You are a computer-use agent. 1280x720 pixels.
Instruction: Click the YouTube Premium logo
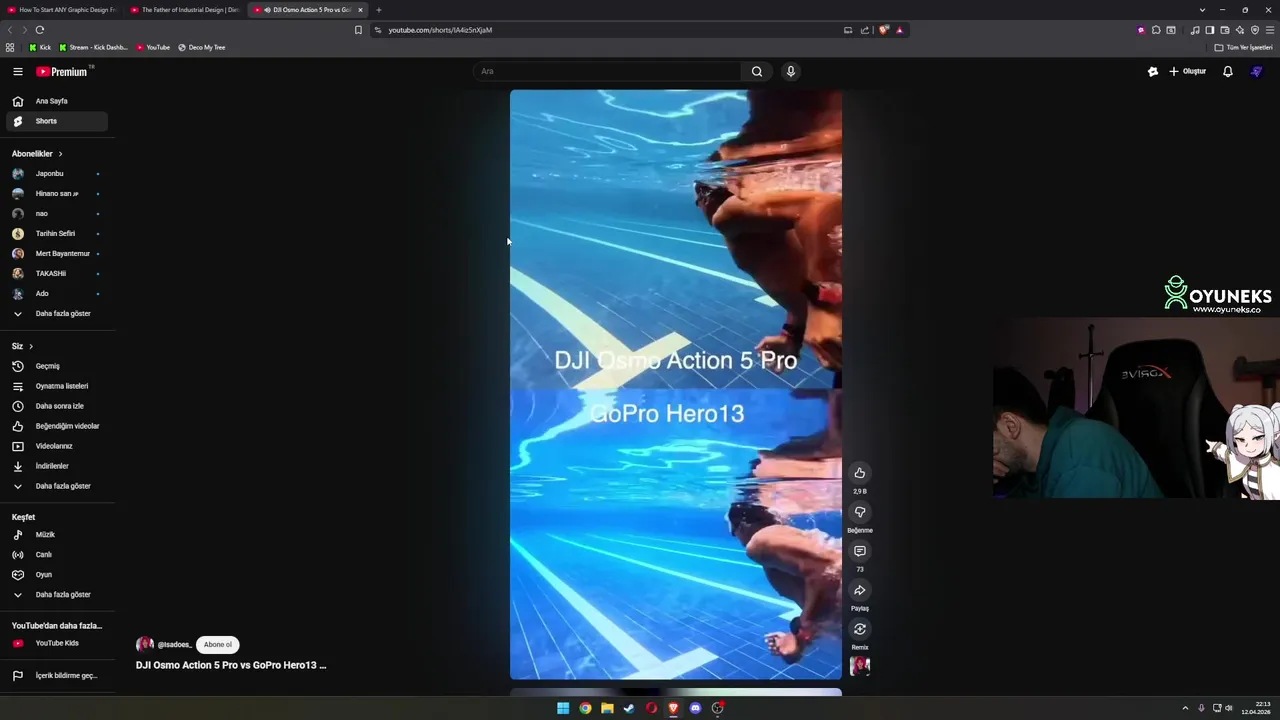coord(64,71)
